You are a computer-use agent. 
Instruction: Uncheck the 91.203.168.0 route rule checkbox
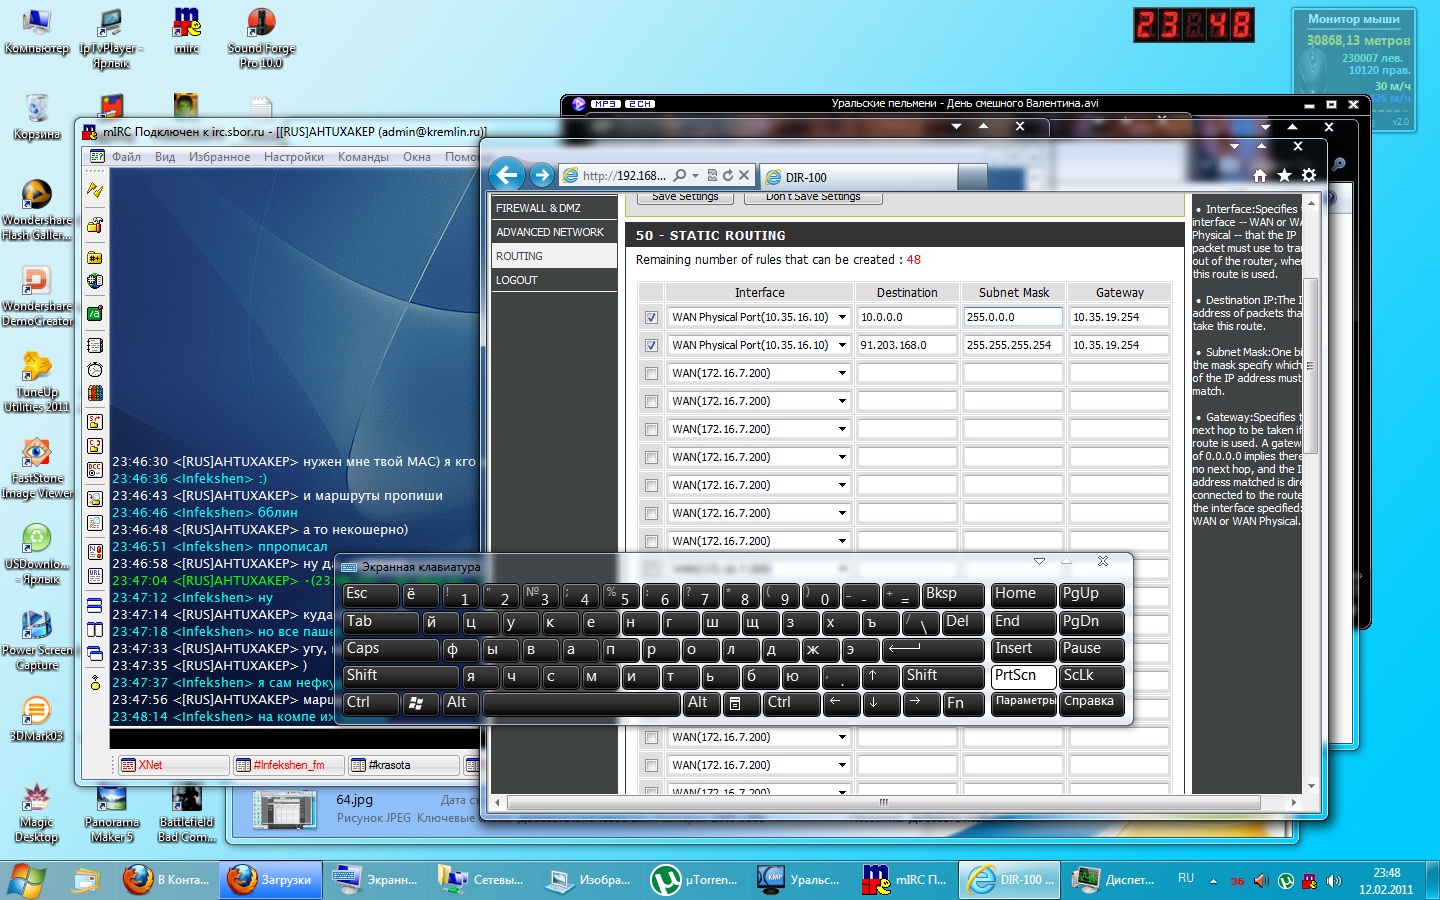point(652,345)
